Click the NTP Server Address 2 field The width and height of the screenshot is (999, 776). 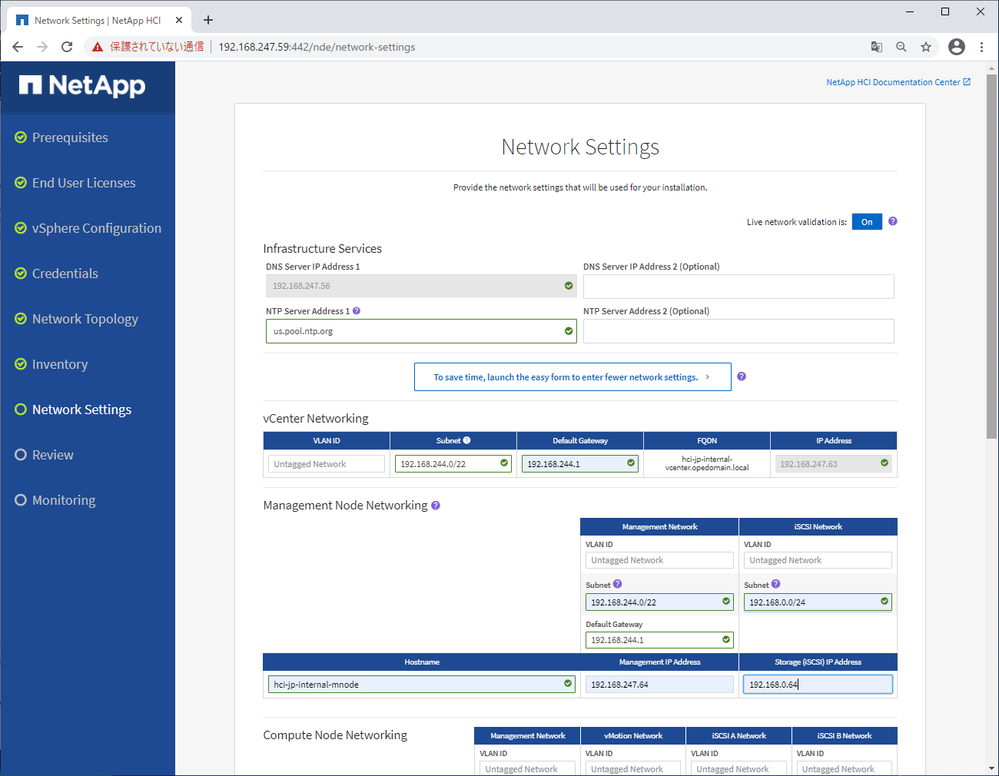(x=738, y=331)
